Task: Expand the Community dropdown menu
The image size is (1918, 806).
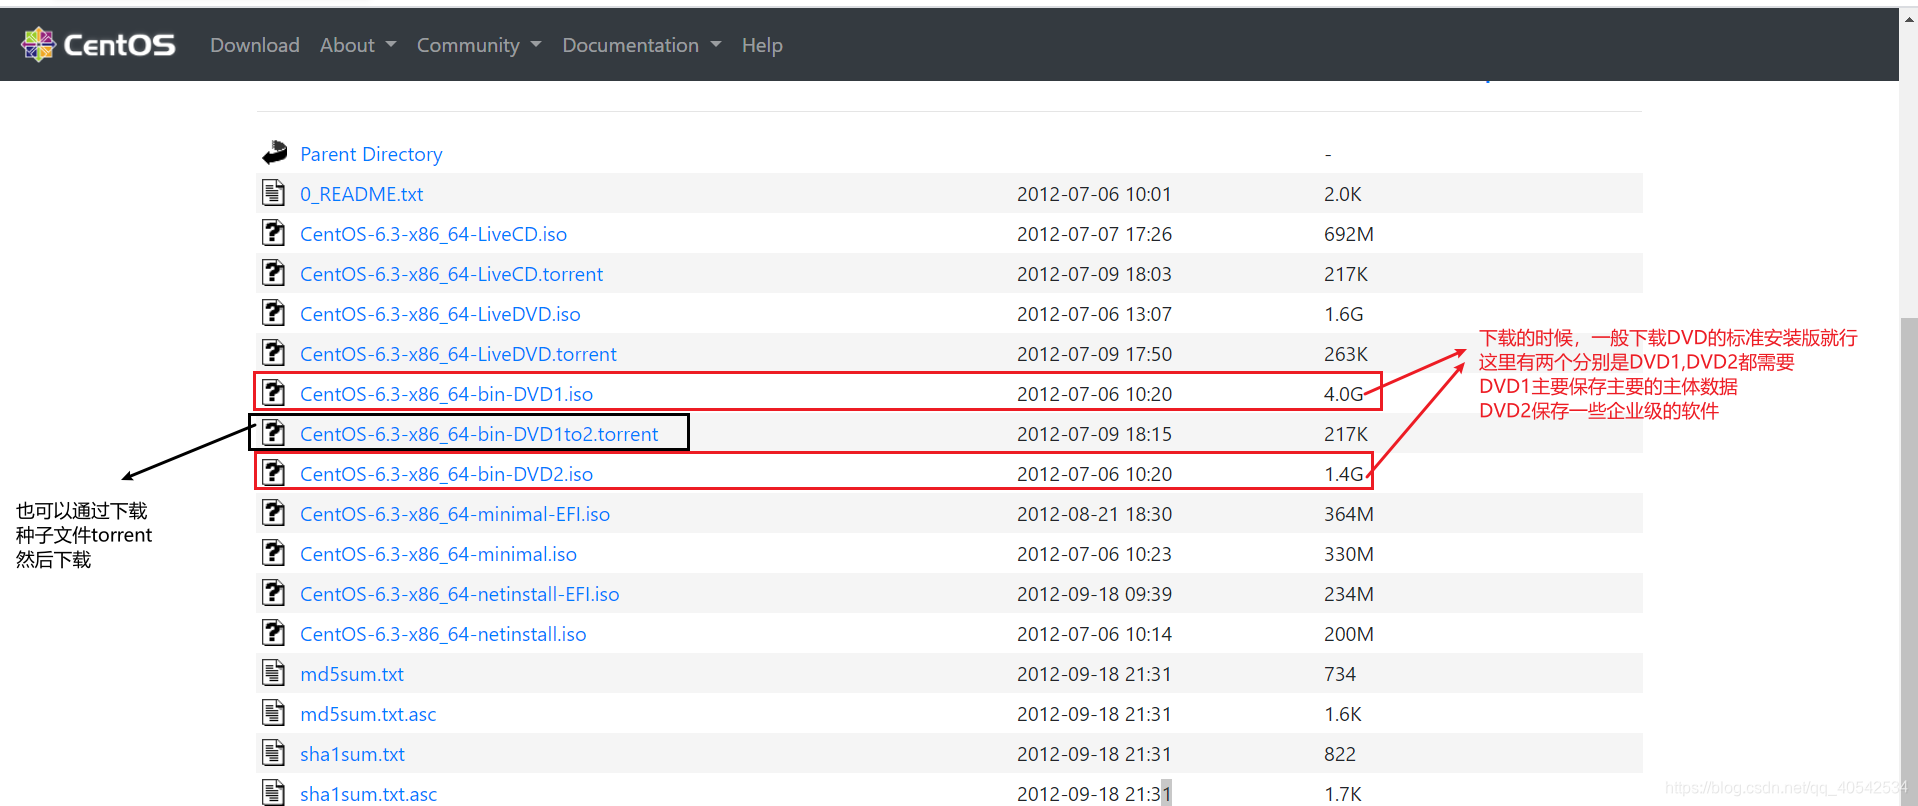Action: click(x=479, y=45)
